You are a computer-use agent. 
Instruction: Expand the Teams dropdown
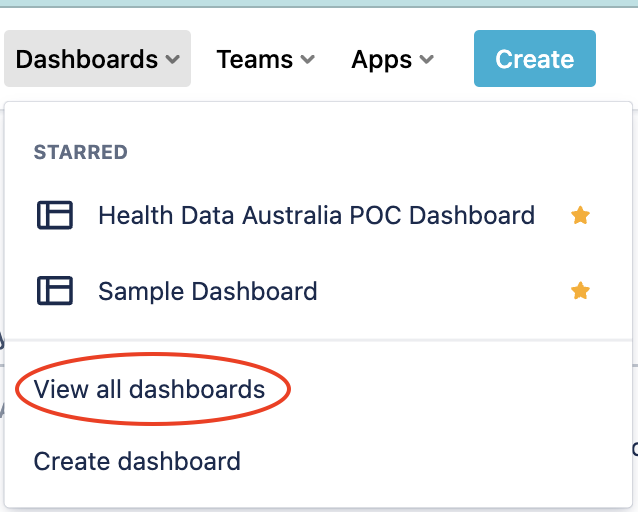coord(265,59)
